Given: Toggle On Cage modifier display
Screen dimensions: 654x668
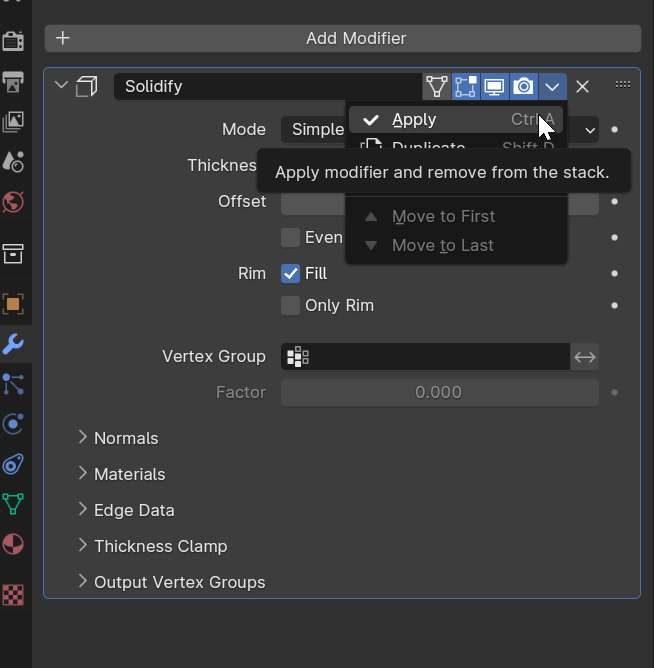Looking at the screenshot, I should click(437, 86).
